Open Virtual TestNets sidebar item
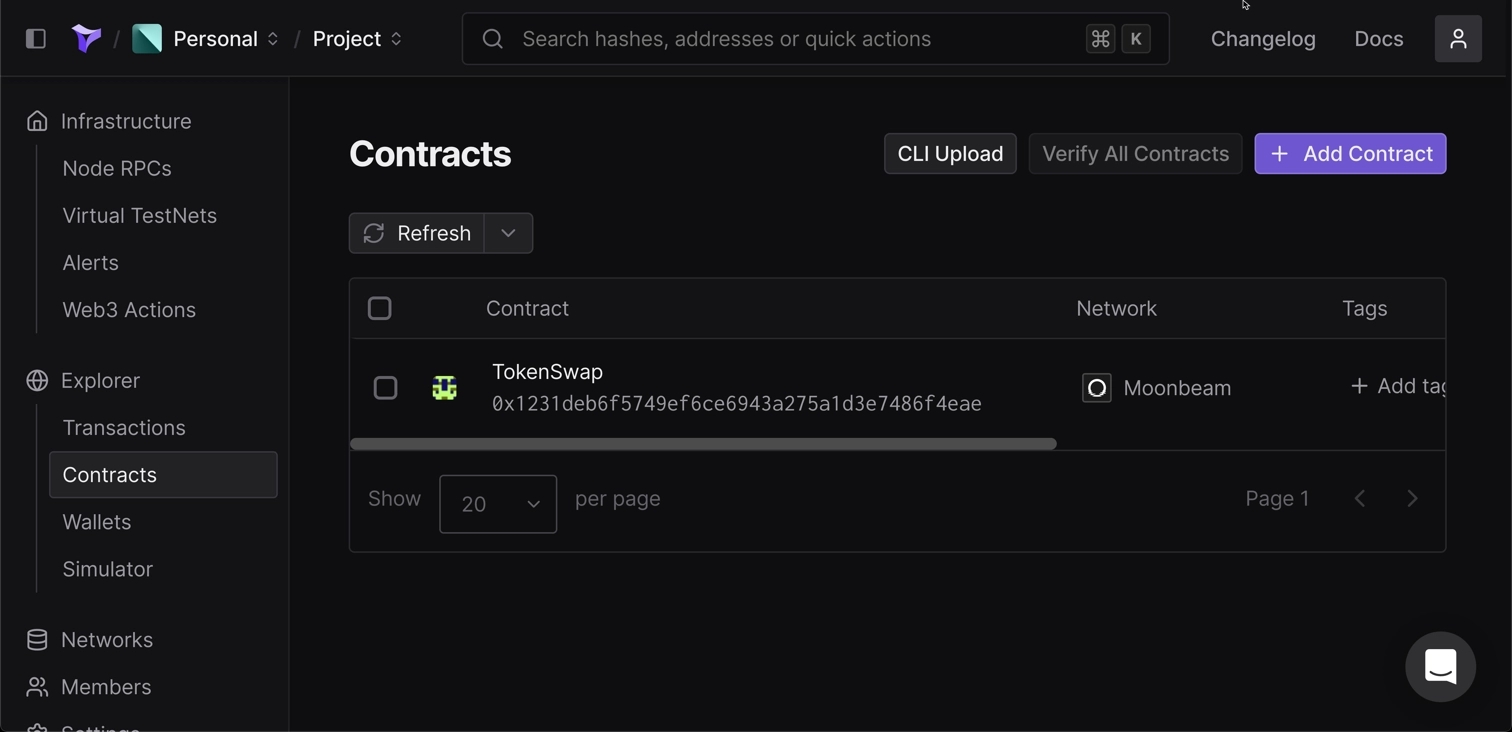1512x732 pixels. (x=139, y=216)
